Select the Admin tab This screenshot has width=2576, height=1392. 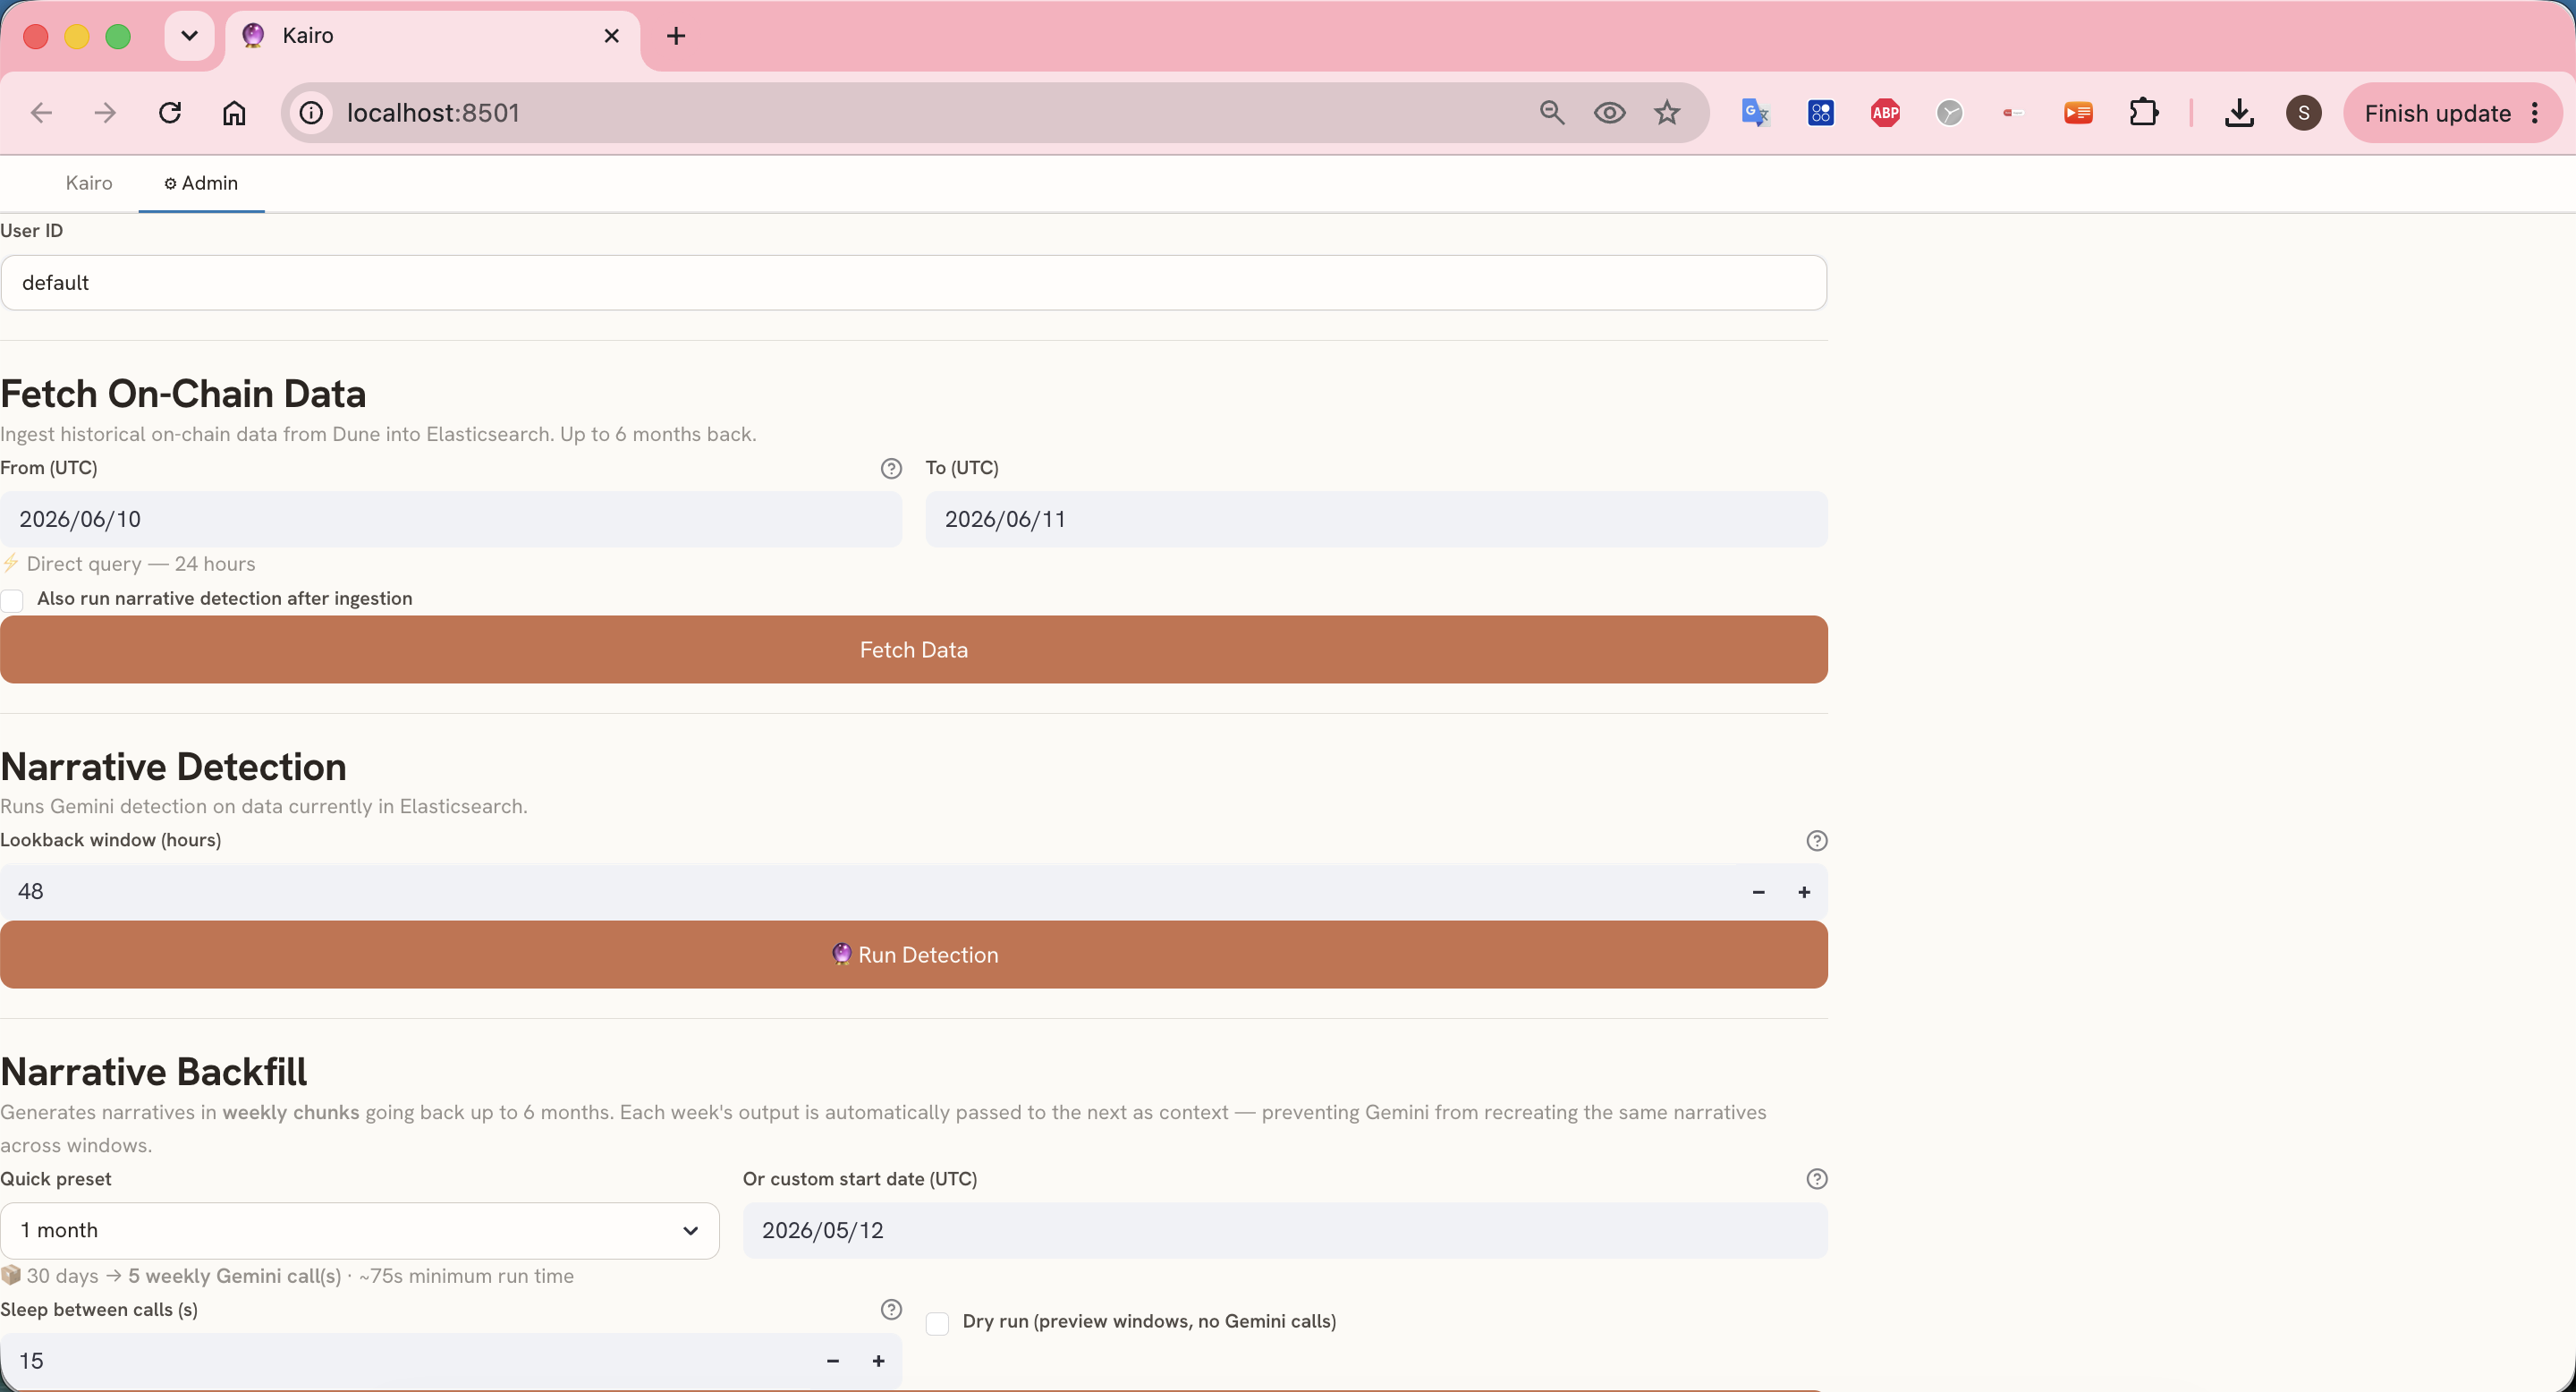click(x=201, y=183)
